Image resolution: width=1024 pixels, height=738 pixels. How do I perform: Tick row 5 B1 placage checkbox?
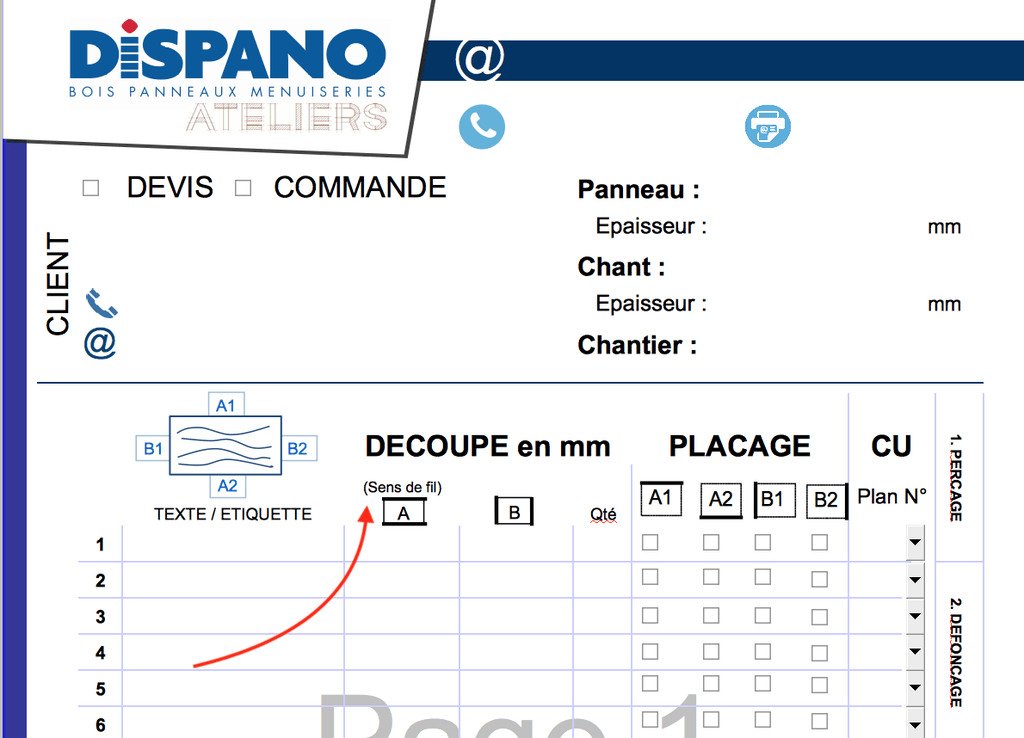763,683
